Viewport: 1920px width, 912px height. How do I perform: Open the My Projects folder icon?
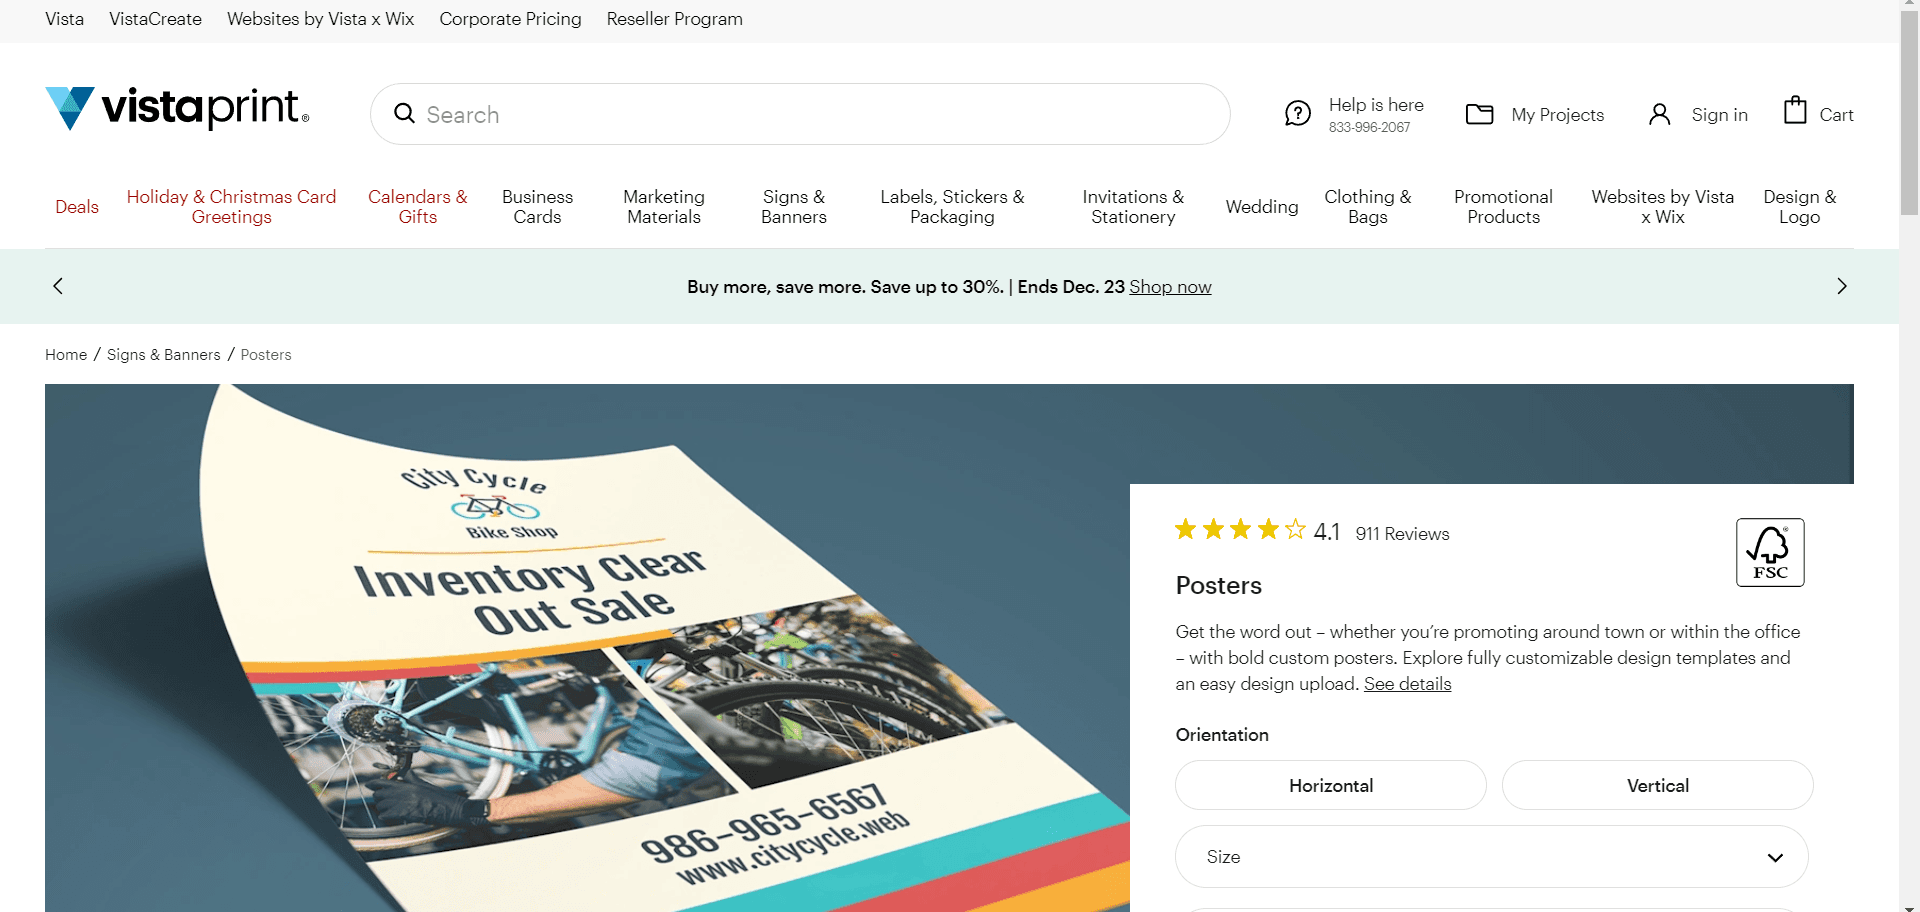[1480, 114]
